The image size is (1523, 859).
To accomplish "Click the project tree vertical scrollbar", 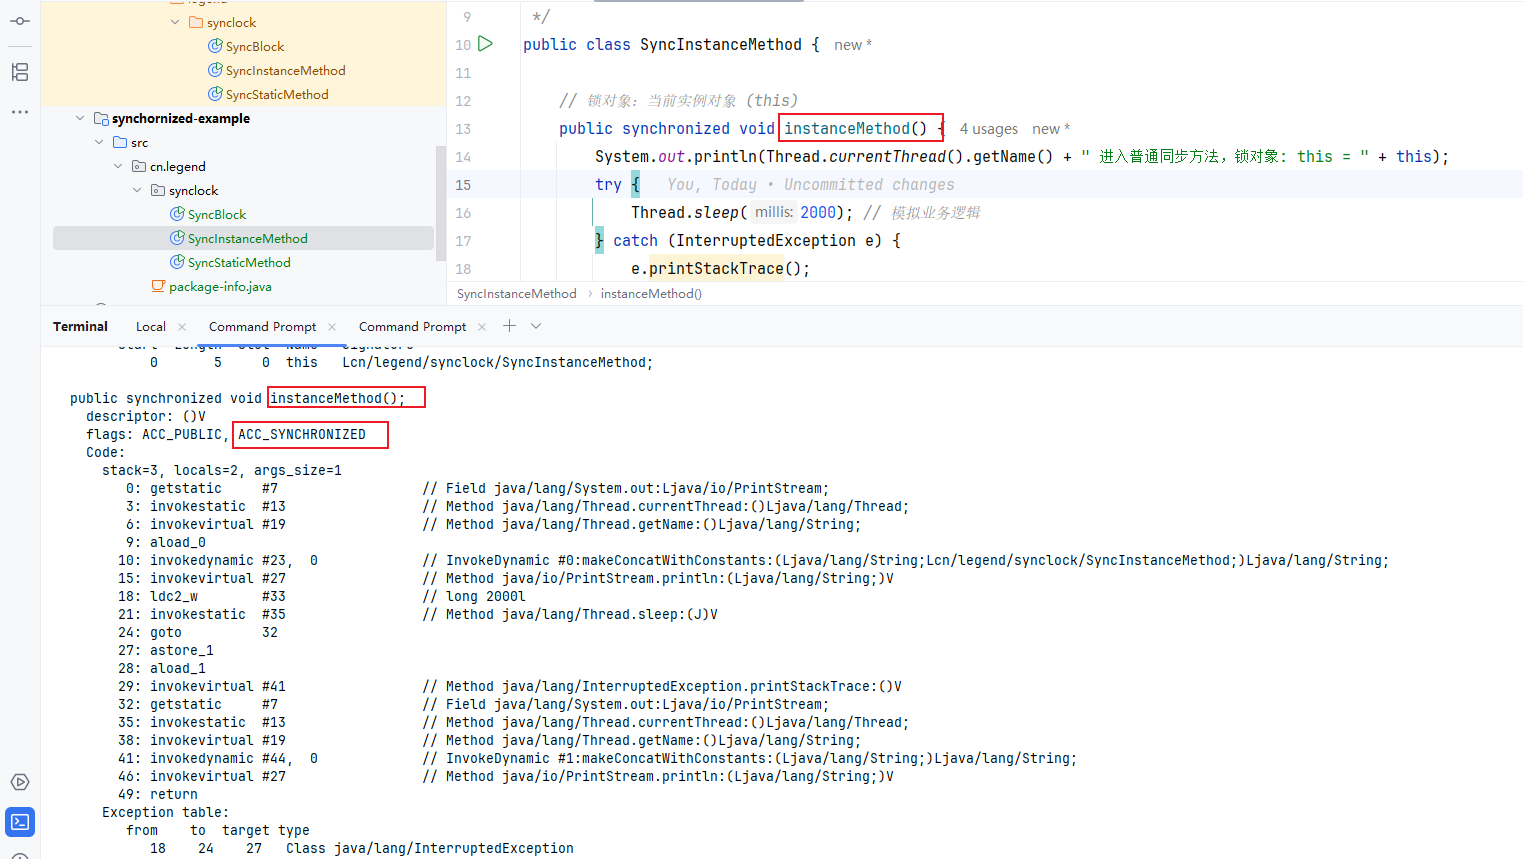I will (x=440, y=203).
